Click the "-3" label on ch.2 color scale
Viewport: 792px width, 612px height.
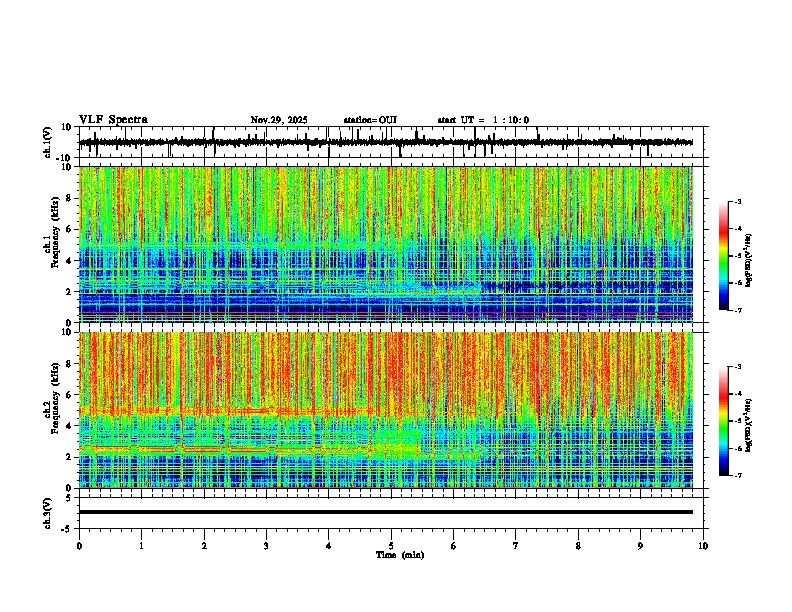pyautogui.click(x=738, y=367)
